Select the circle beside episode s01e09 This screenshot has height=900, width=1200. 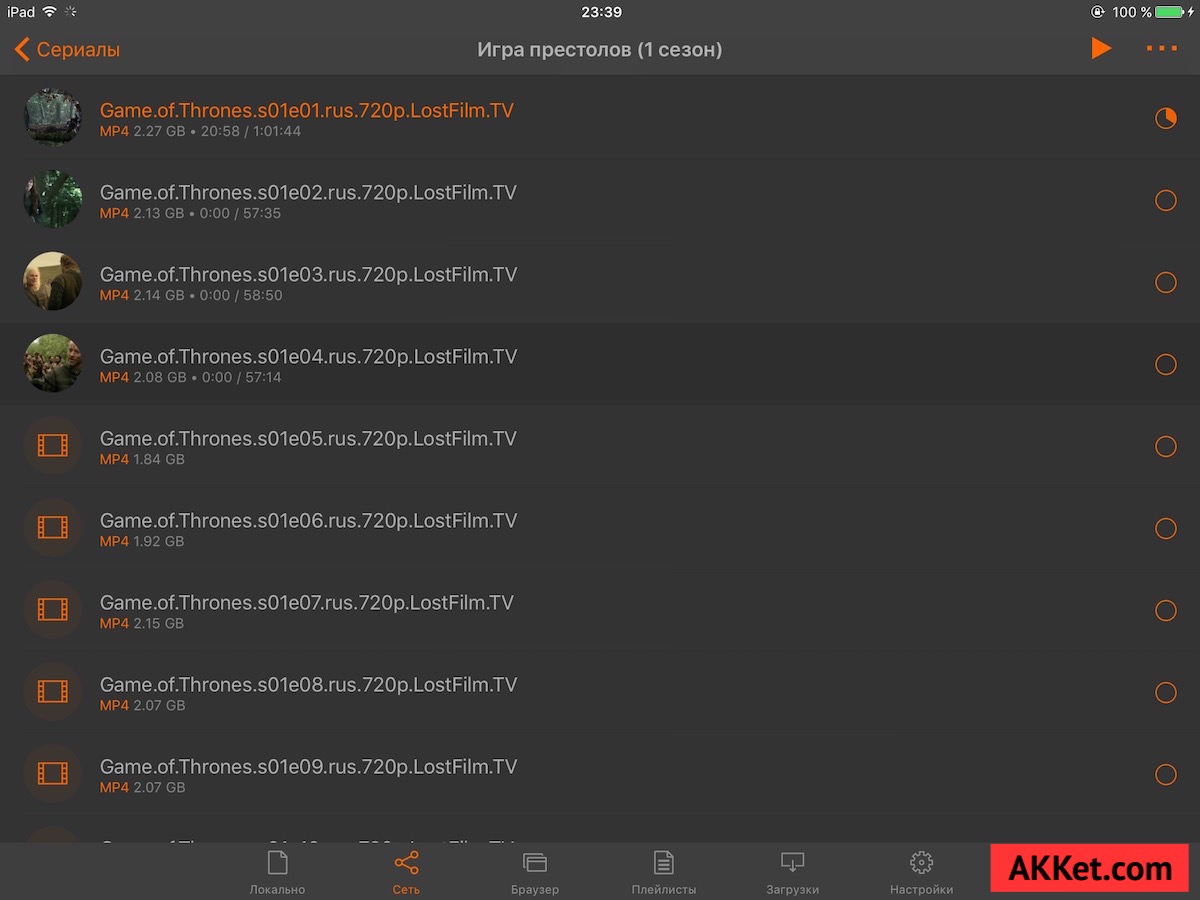point(1165,775)
